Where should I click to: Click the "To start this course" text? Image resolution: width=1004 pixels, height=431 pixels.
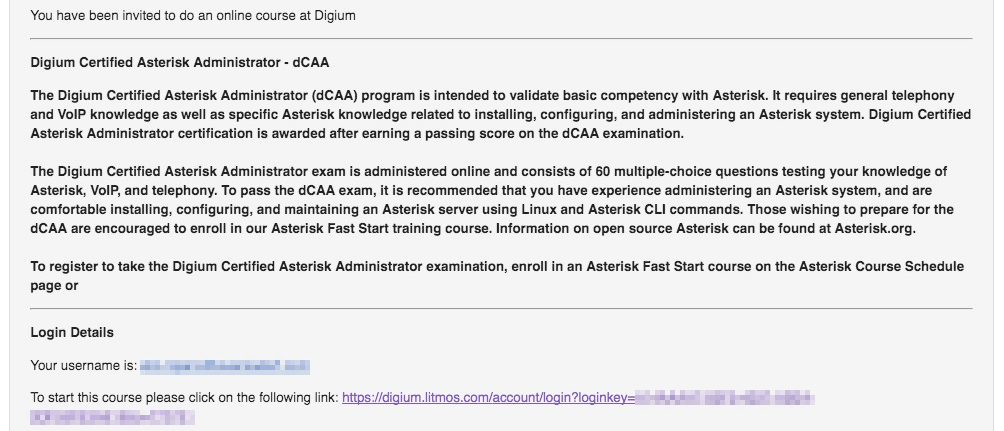(x=184, y=398)
